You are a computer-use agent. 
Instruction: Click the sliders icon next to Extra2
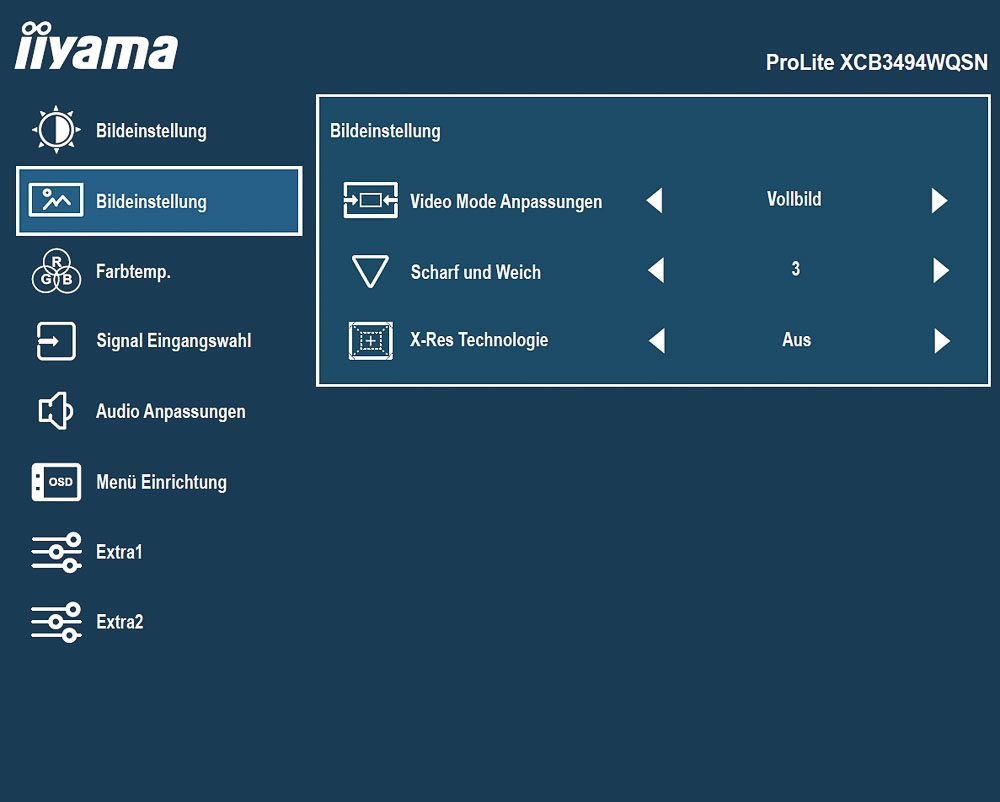tap(56, 622)
